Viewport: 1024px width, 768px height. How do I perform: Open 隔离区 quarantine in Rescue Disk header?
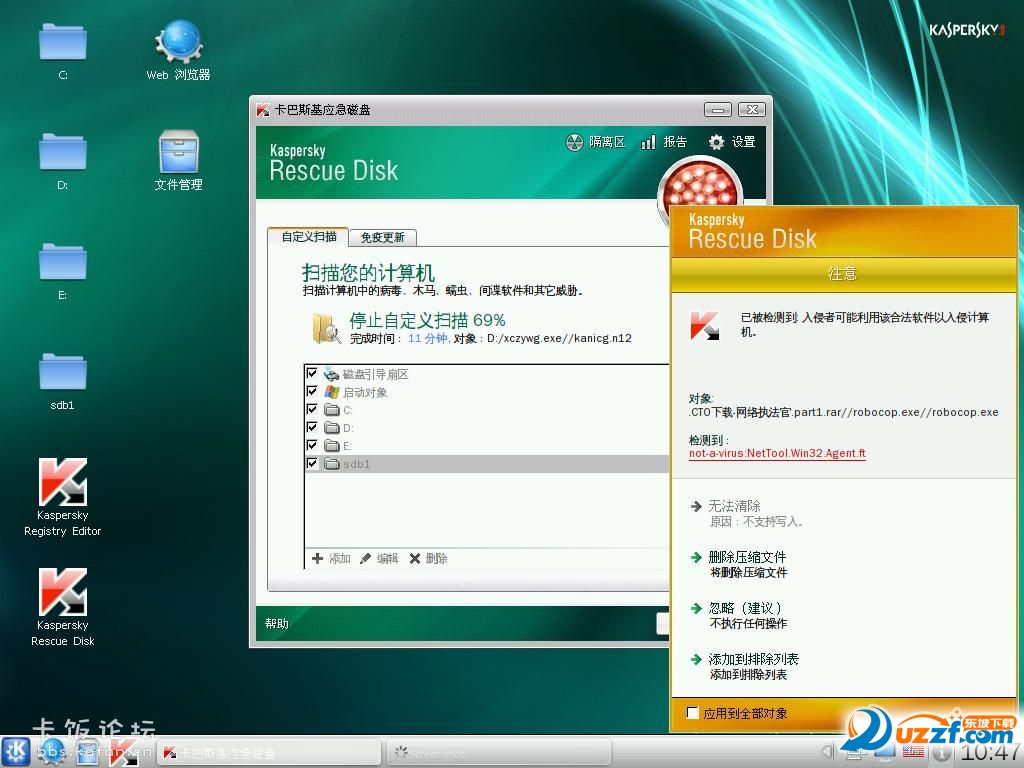pos(595,142)
